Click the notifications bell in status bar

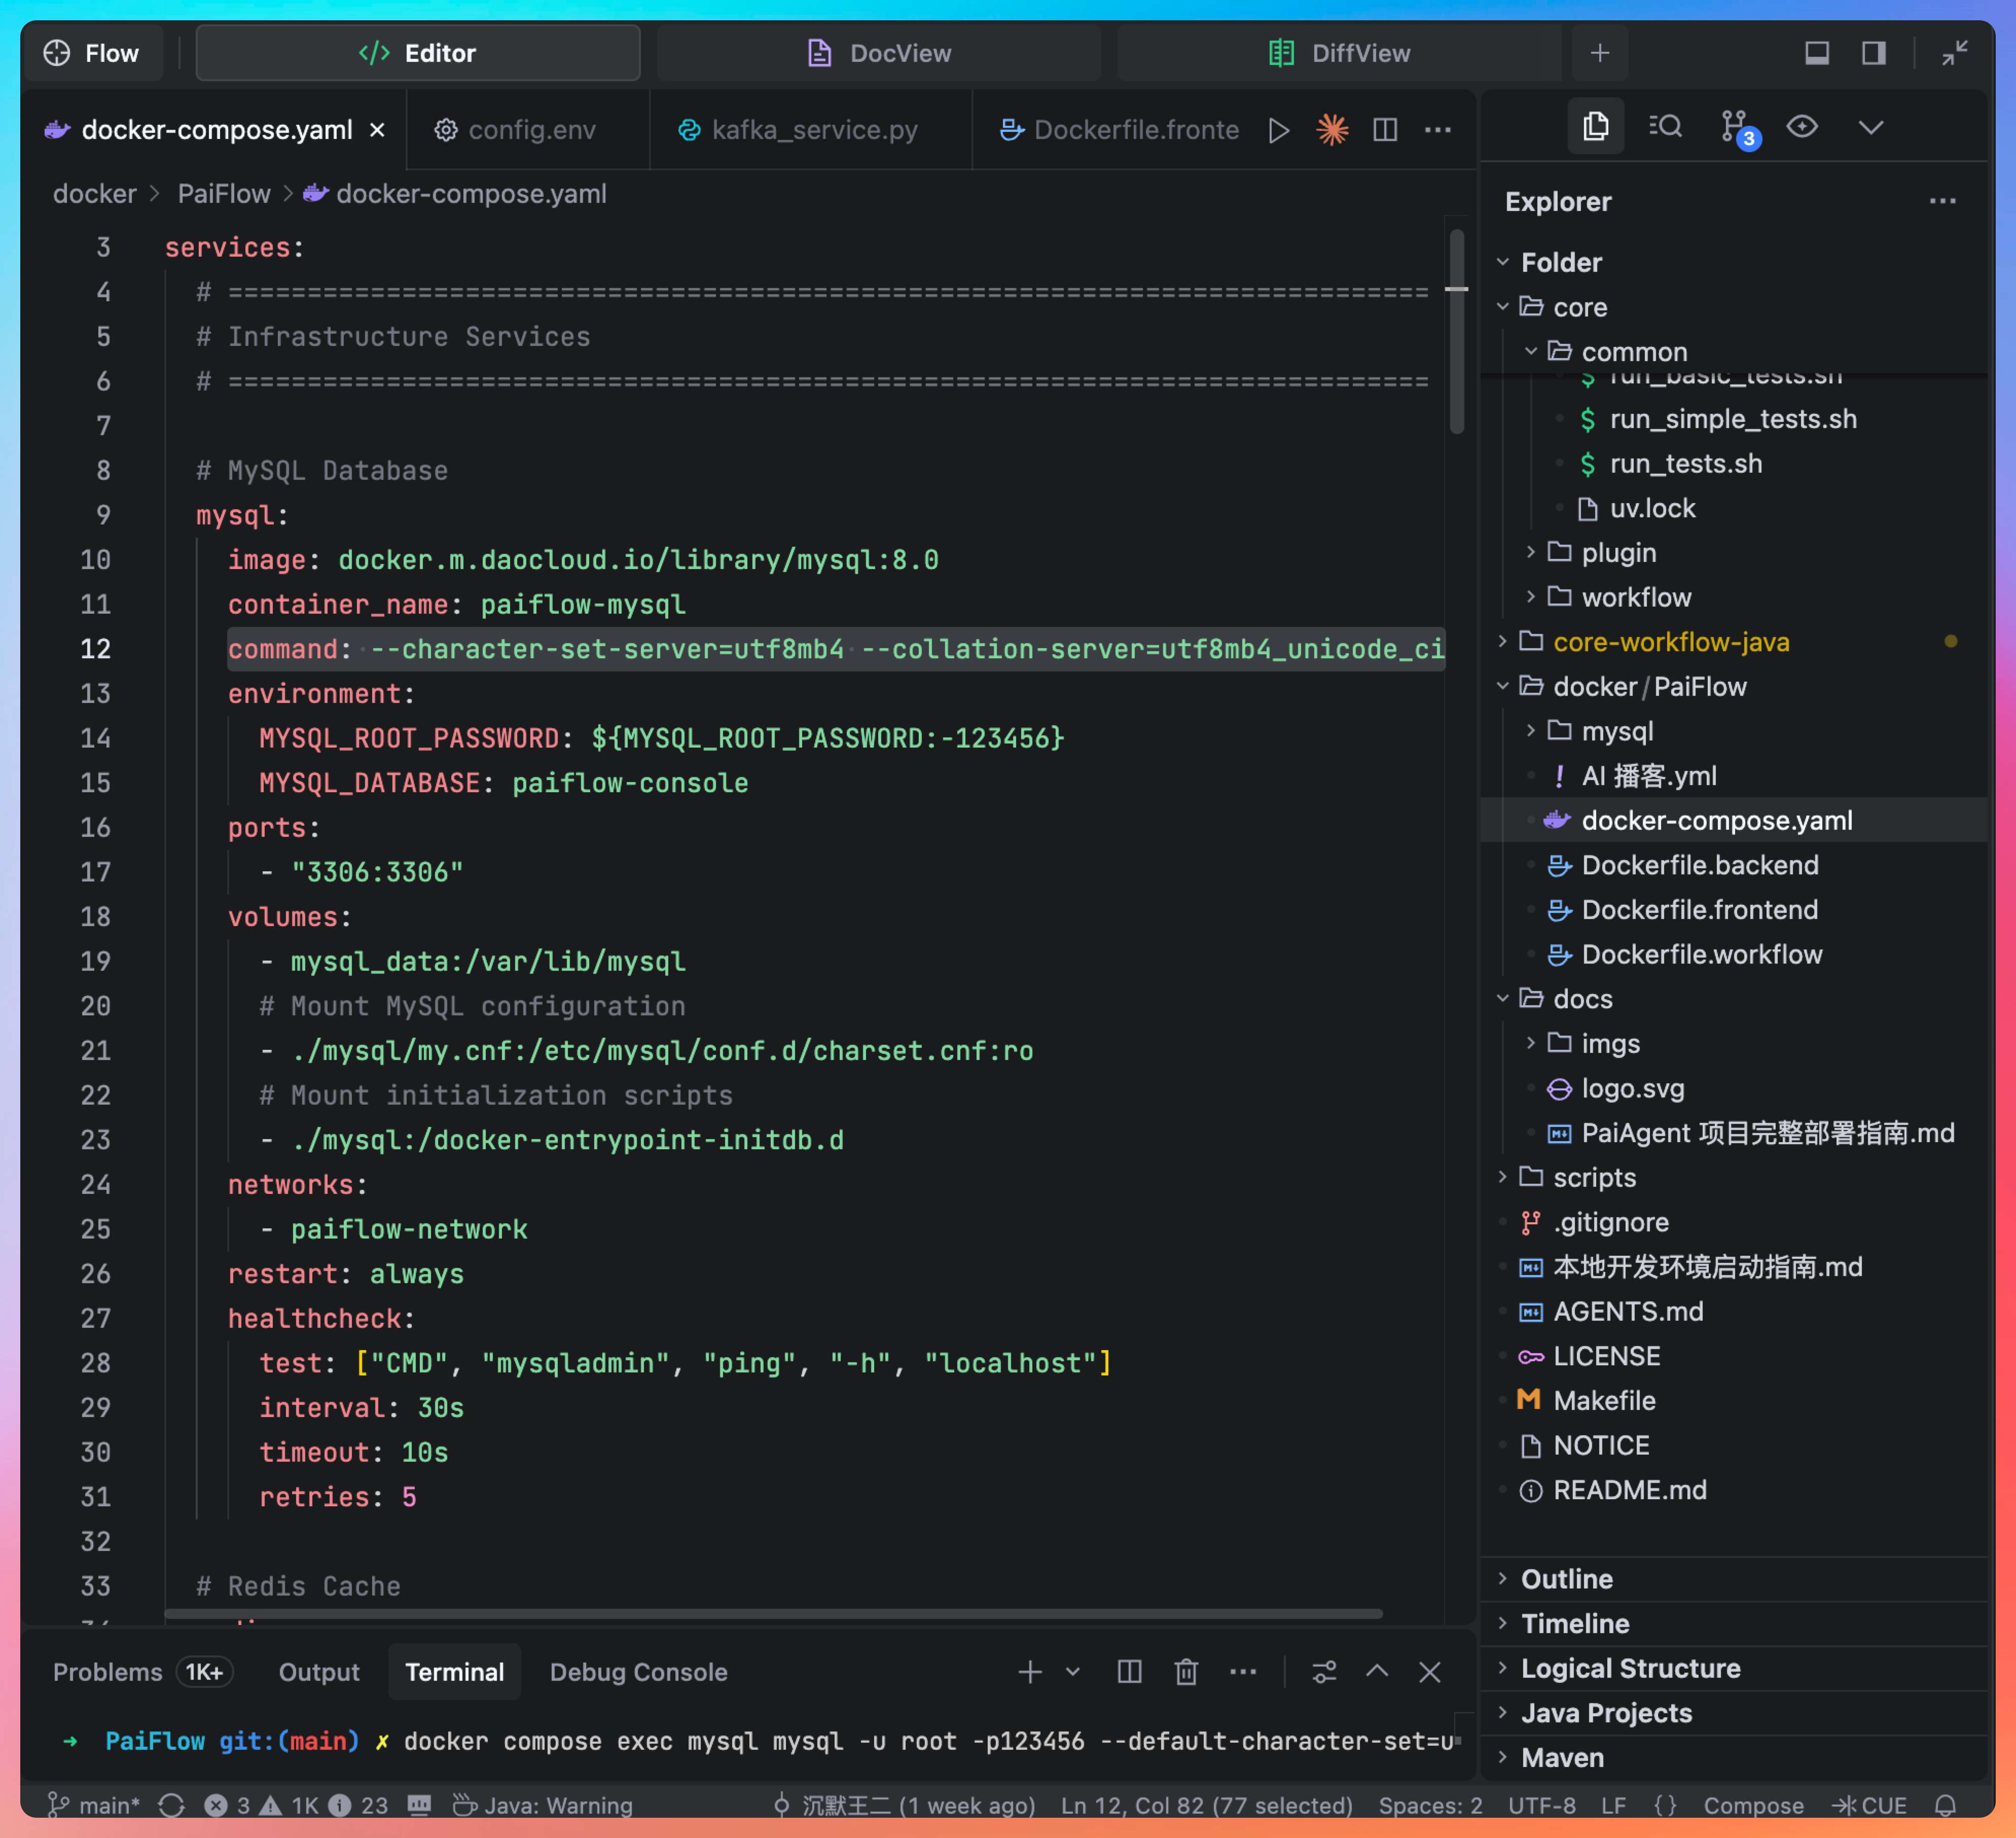click(x=1945, y=1805)
